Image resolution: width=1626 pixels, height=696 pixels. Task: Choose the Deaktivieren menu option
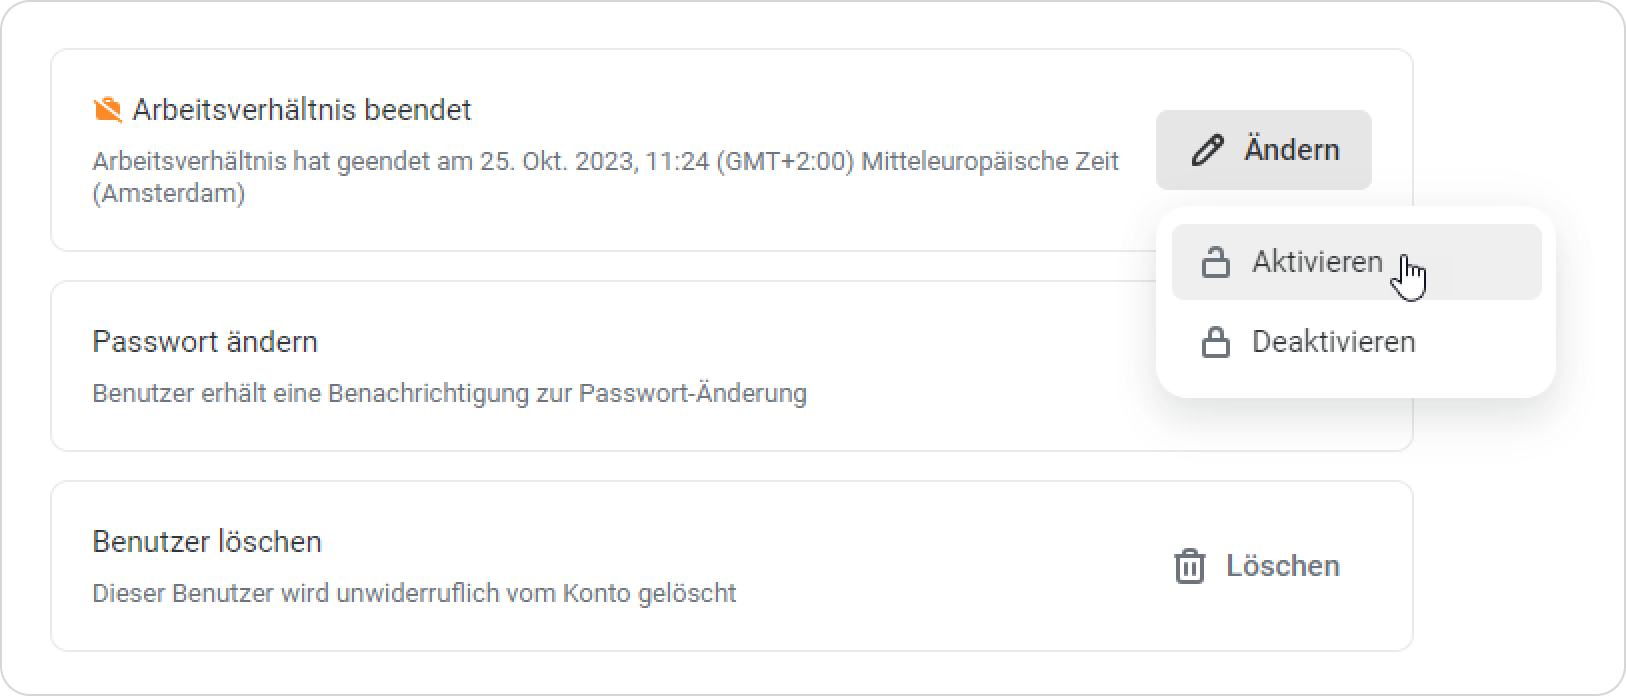coord(1333,342)
